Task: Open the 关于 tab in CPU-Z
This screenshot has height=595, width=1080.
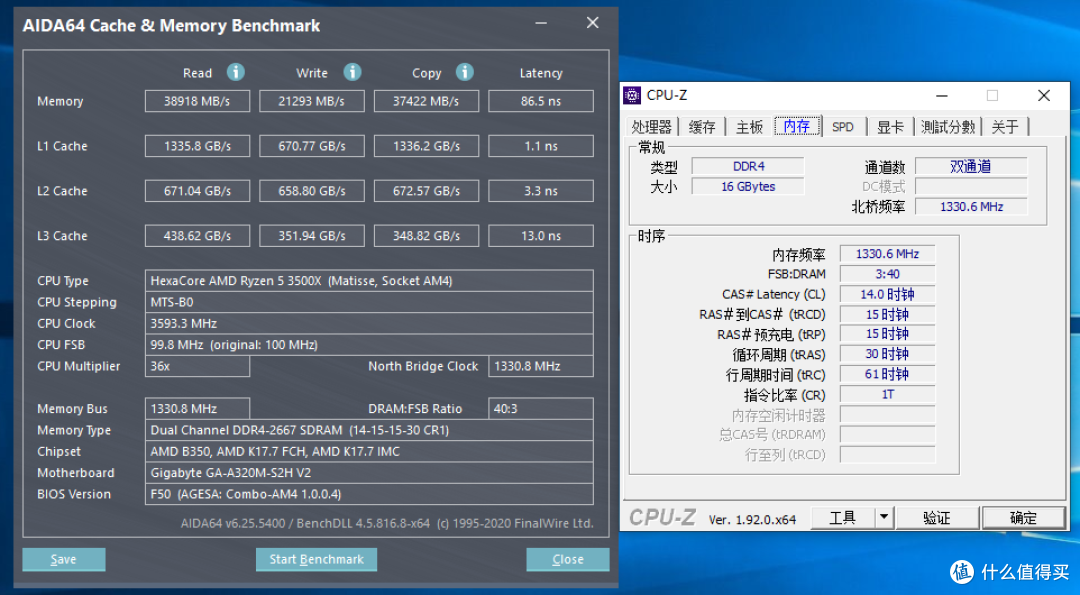Action: coord(1005,127)
